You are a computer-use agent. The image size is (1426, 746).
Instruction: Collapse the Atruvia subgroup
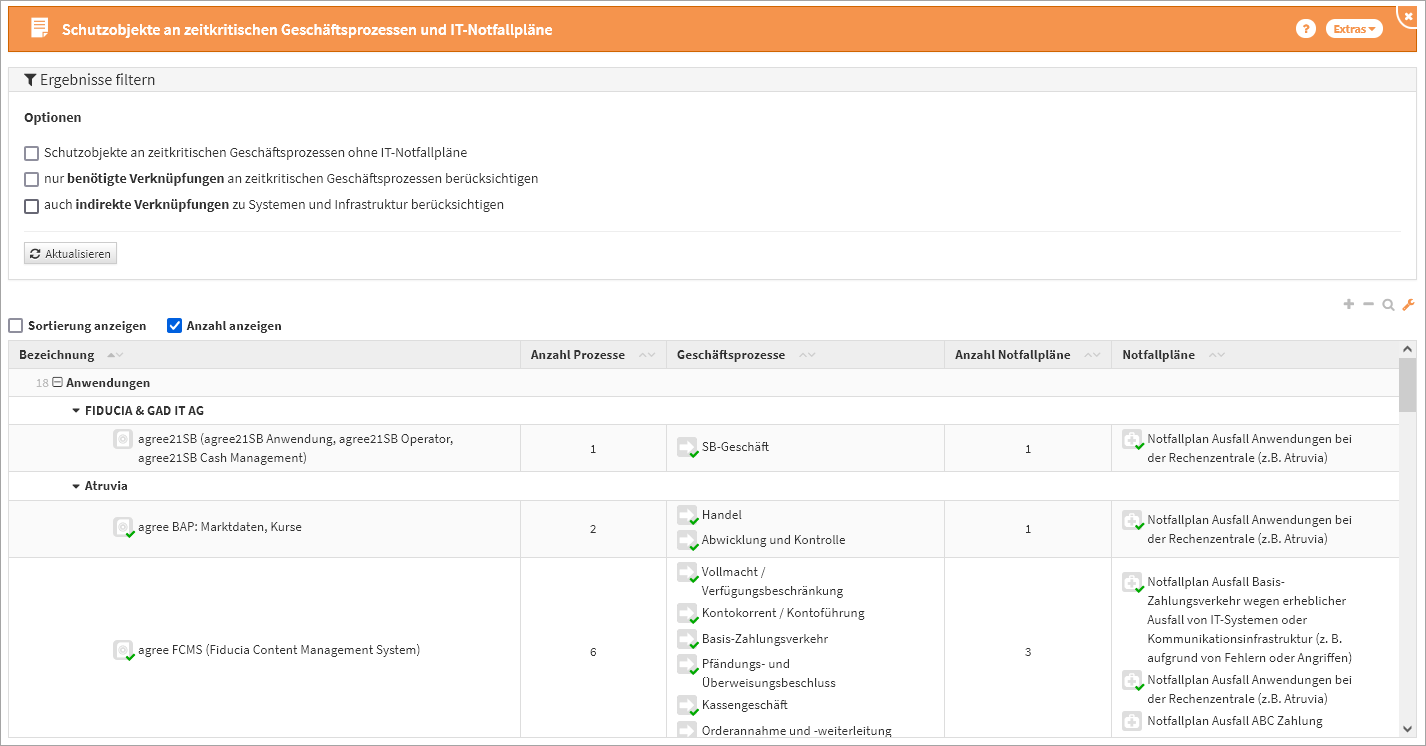pyautogui.click(x=76, y=487)
